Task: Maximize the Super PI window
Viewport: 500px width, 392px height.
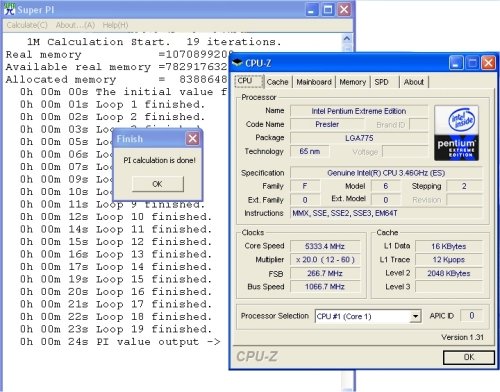Action: tap(328, 10)
